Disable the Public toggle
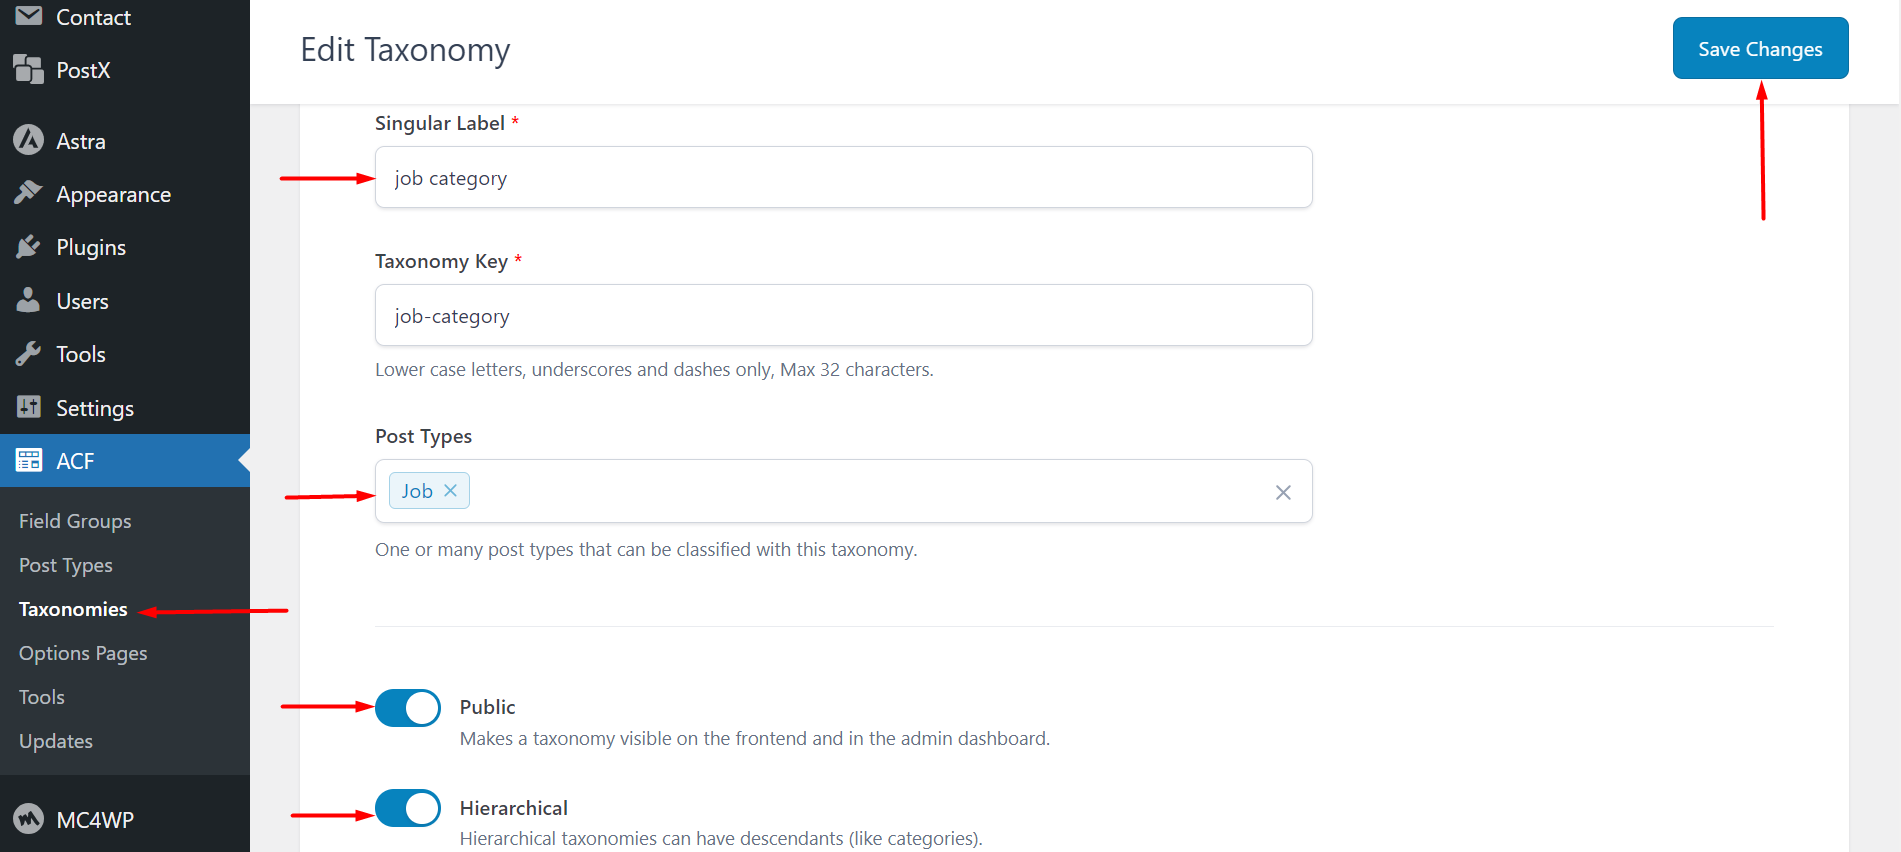 point(407,707)
